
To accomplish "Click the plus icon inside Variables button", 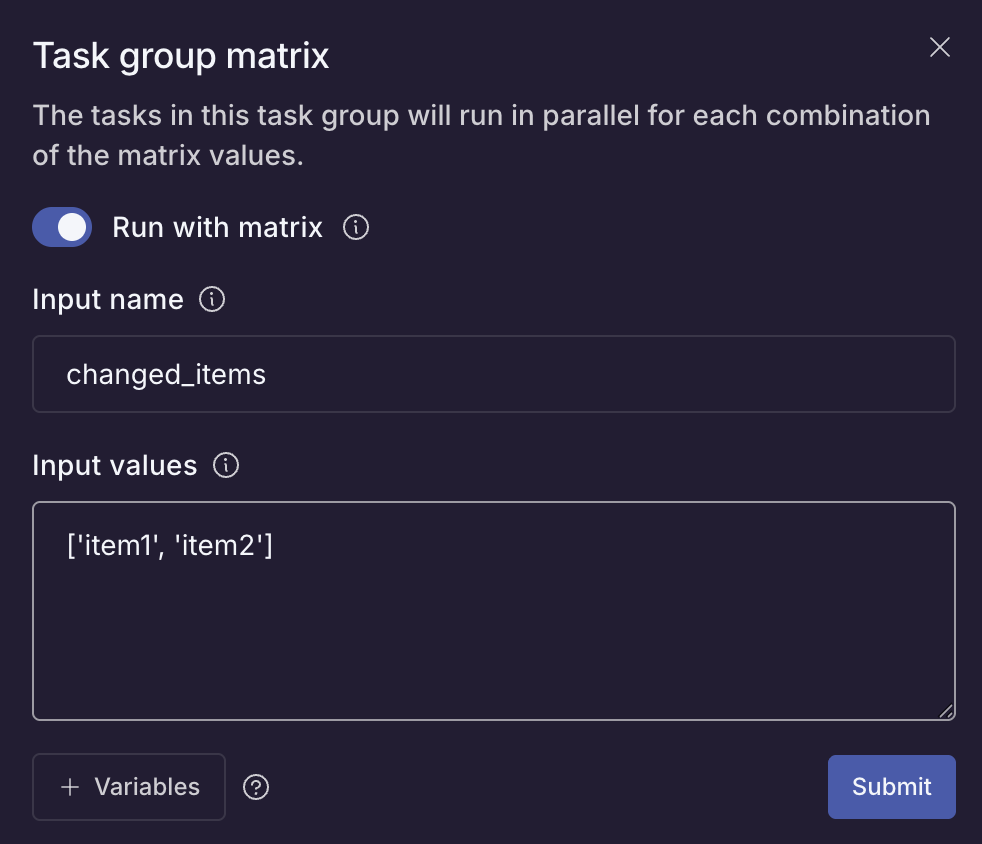I will [69, 787].
